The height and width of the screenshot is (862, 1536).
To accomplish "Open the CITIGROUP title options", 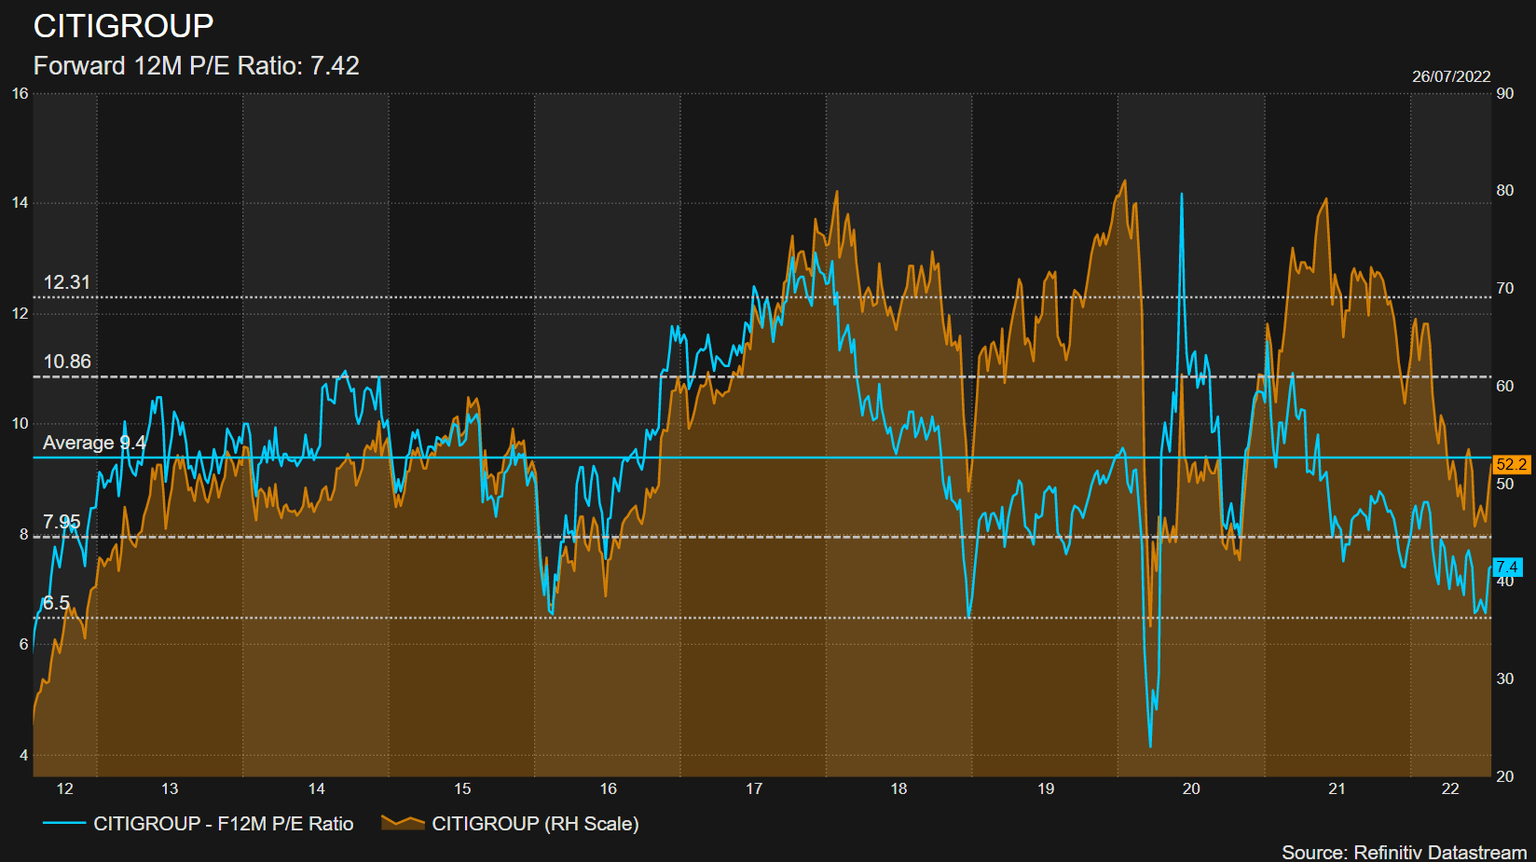I will pos(123,25).
